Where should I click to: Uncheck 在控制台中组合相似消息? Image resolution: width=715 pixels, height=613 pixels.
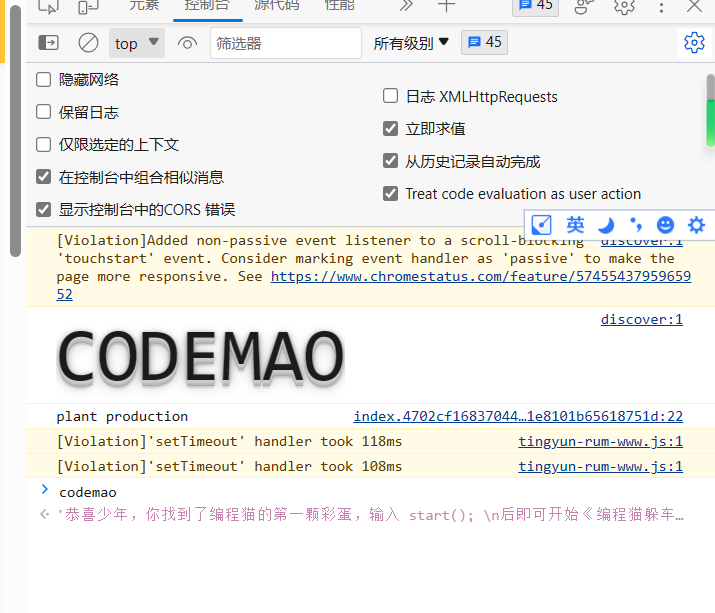pyautogui.click(x=43, y=177)
